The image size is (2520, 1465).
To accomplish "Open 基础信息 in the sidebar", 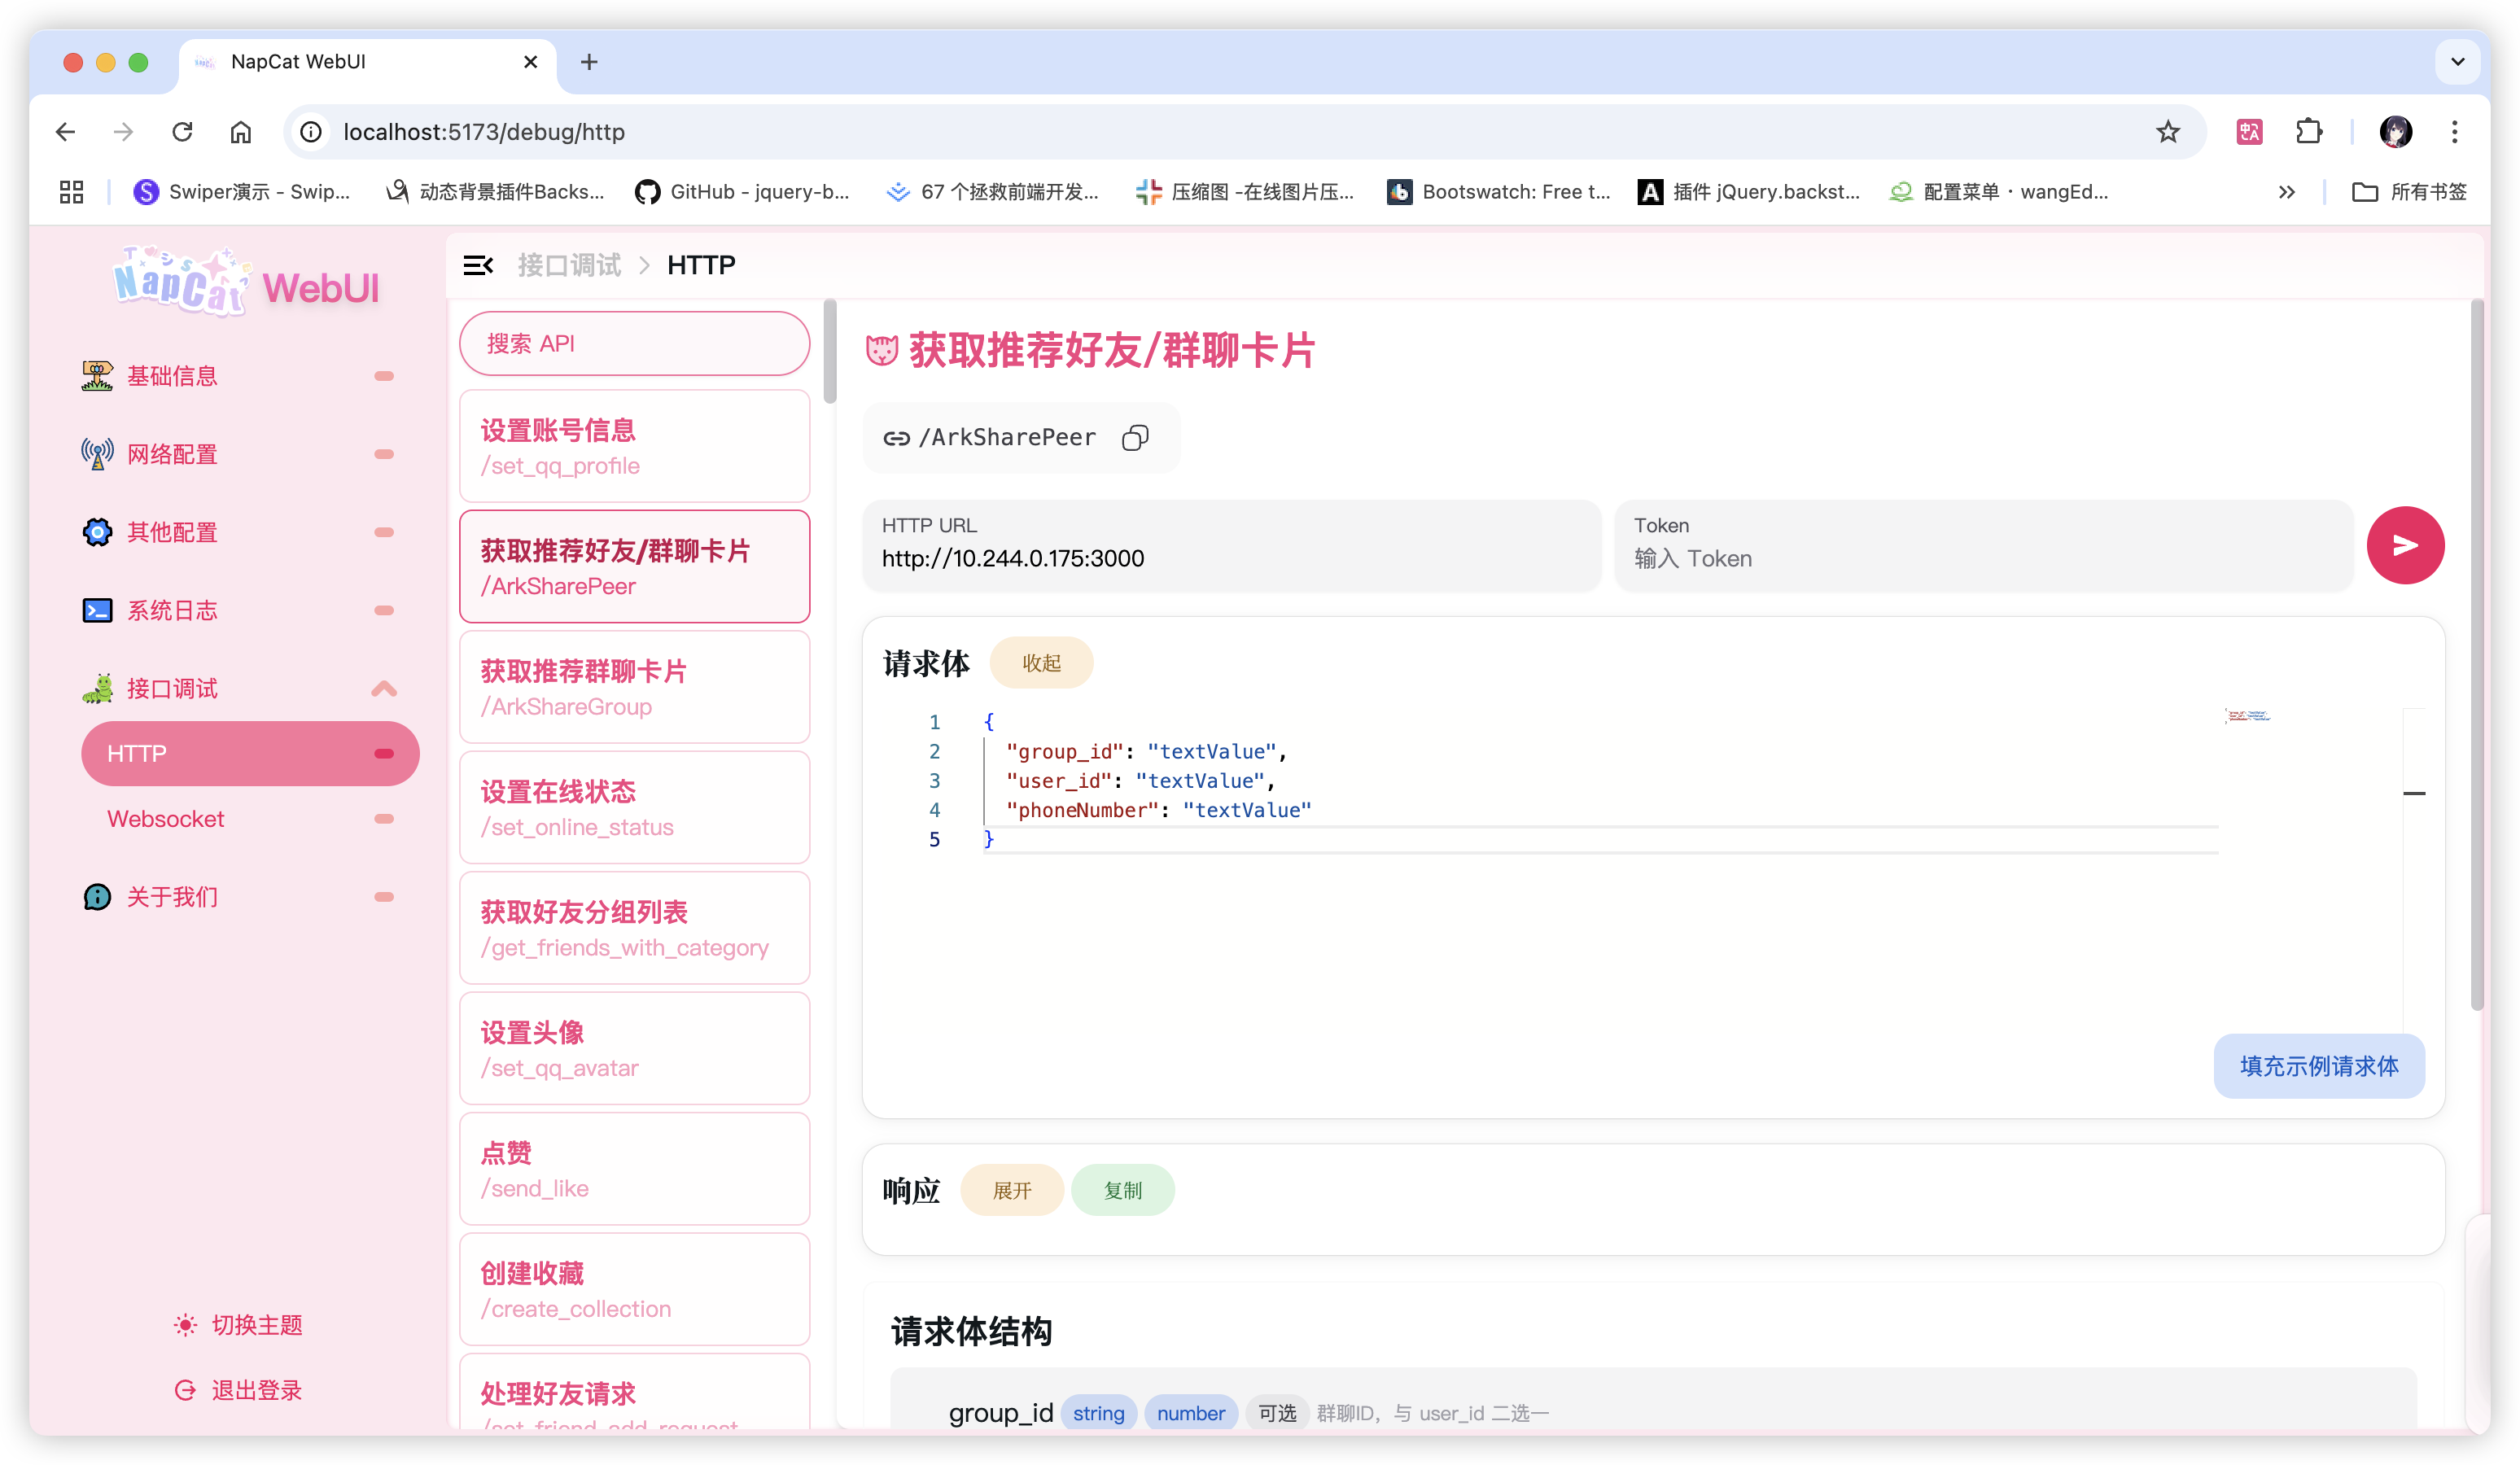I will click(x=238, y=376).
